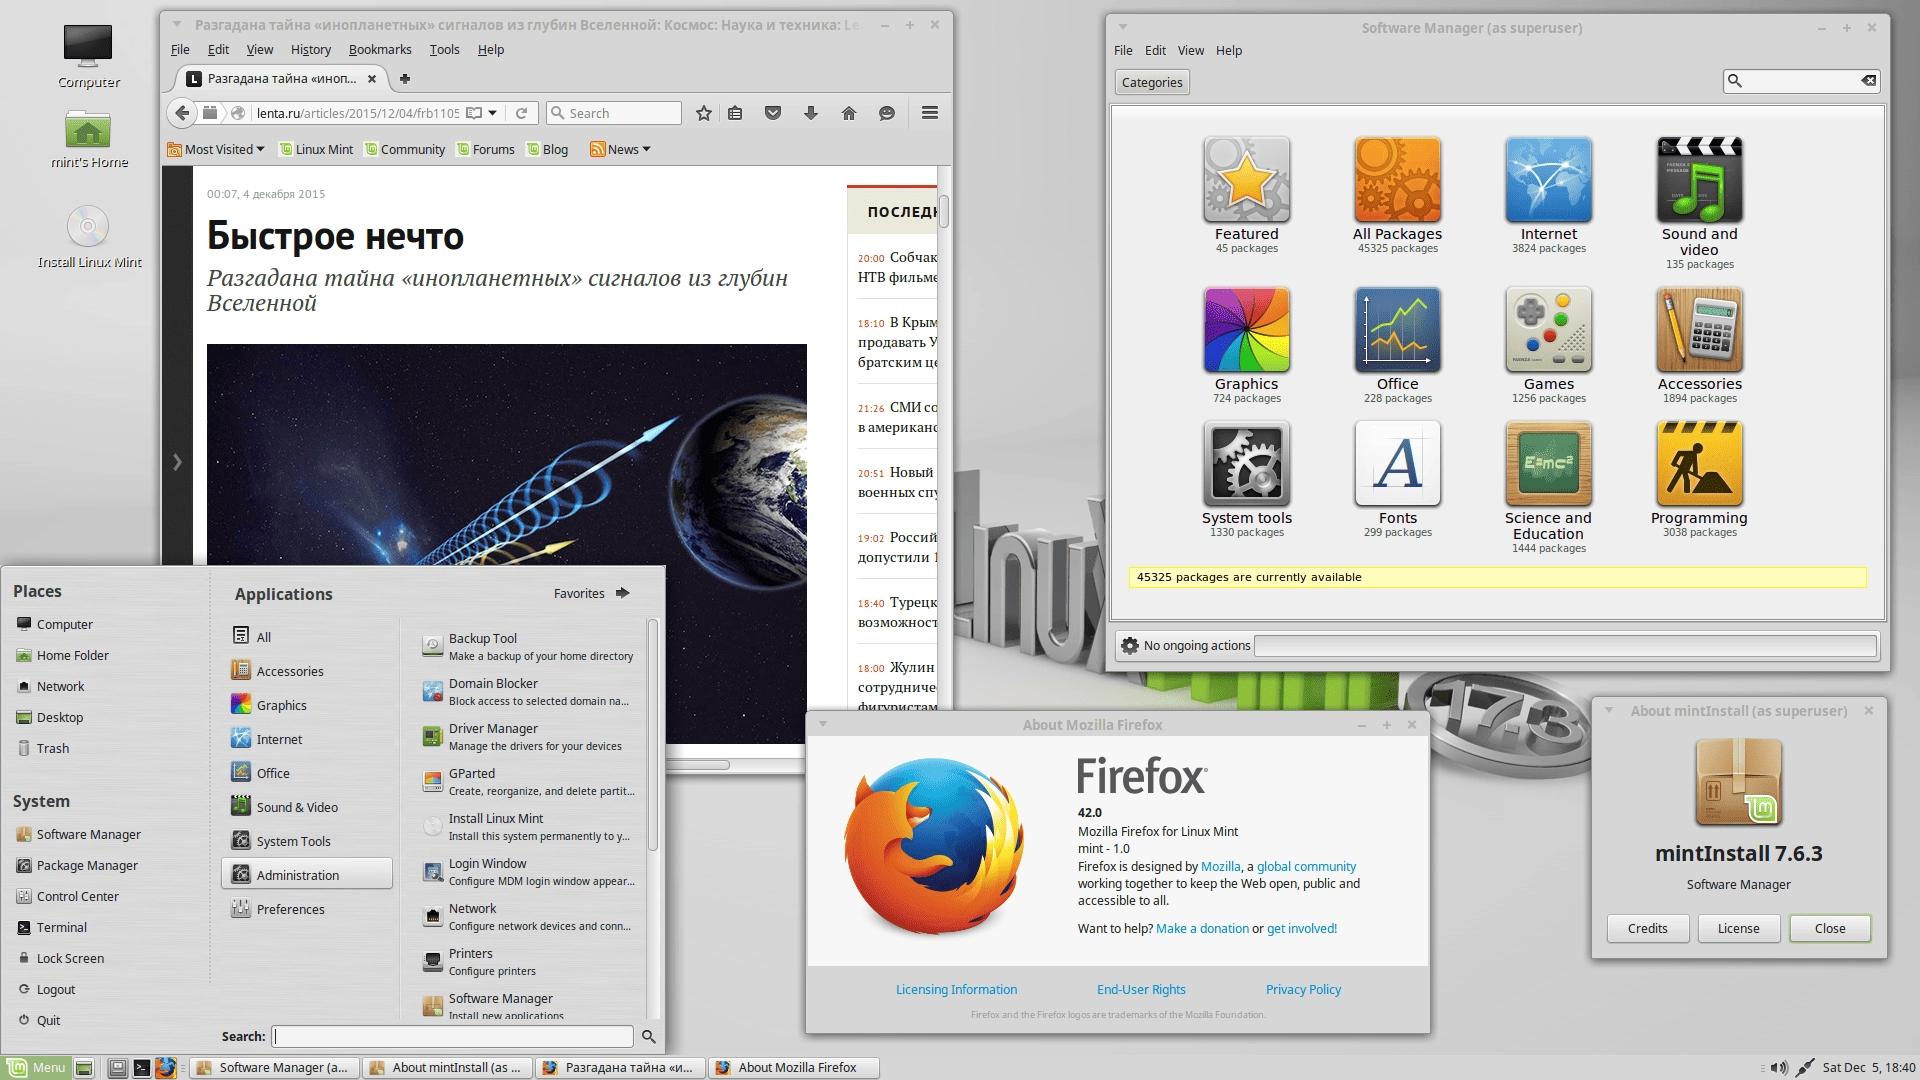Viewport: 1920px width, 1080px height.
Task: Open the Edit menu in Software Manager
Action: pyautogui.click(x=1155, y=50)
